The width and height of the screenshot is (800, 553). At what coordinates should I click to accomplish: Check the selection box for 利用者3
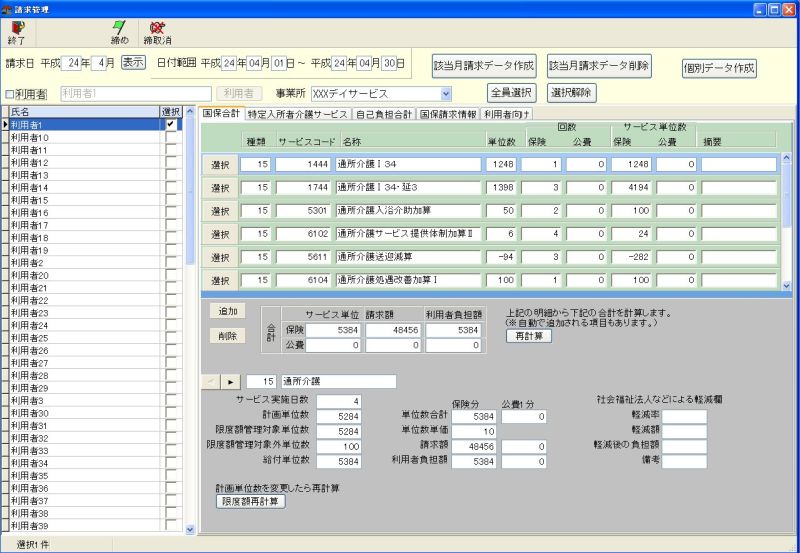coord(171,400)
